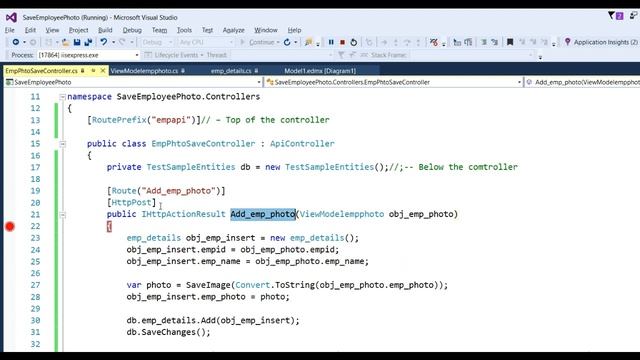Open the Debug menu
640x360 pixels.
coord(132,30)
